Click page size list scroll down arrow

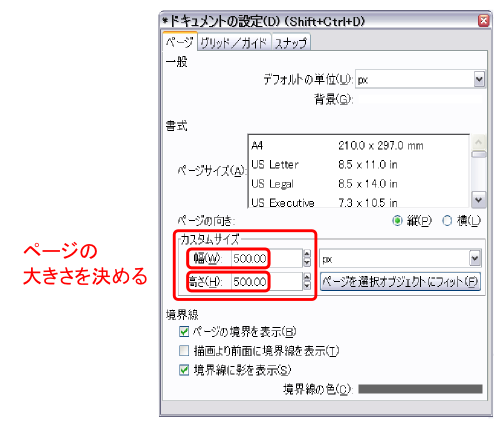click(479, 200)
